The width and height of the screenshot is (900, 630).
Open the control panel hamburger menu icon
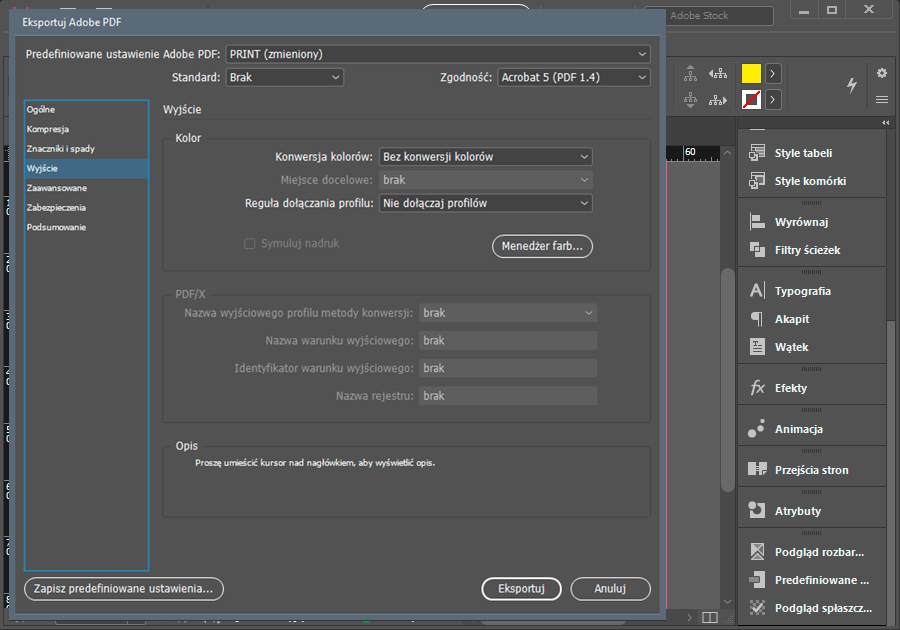click(x=882, y=100)
